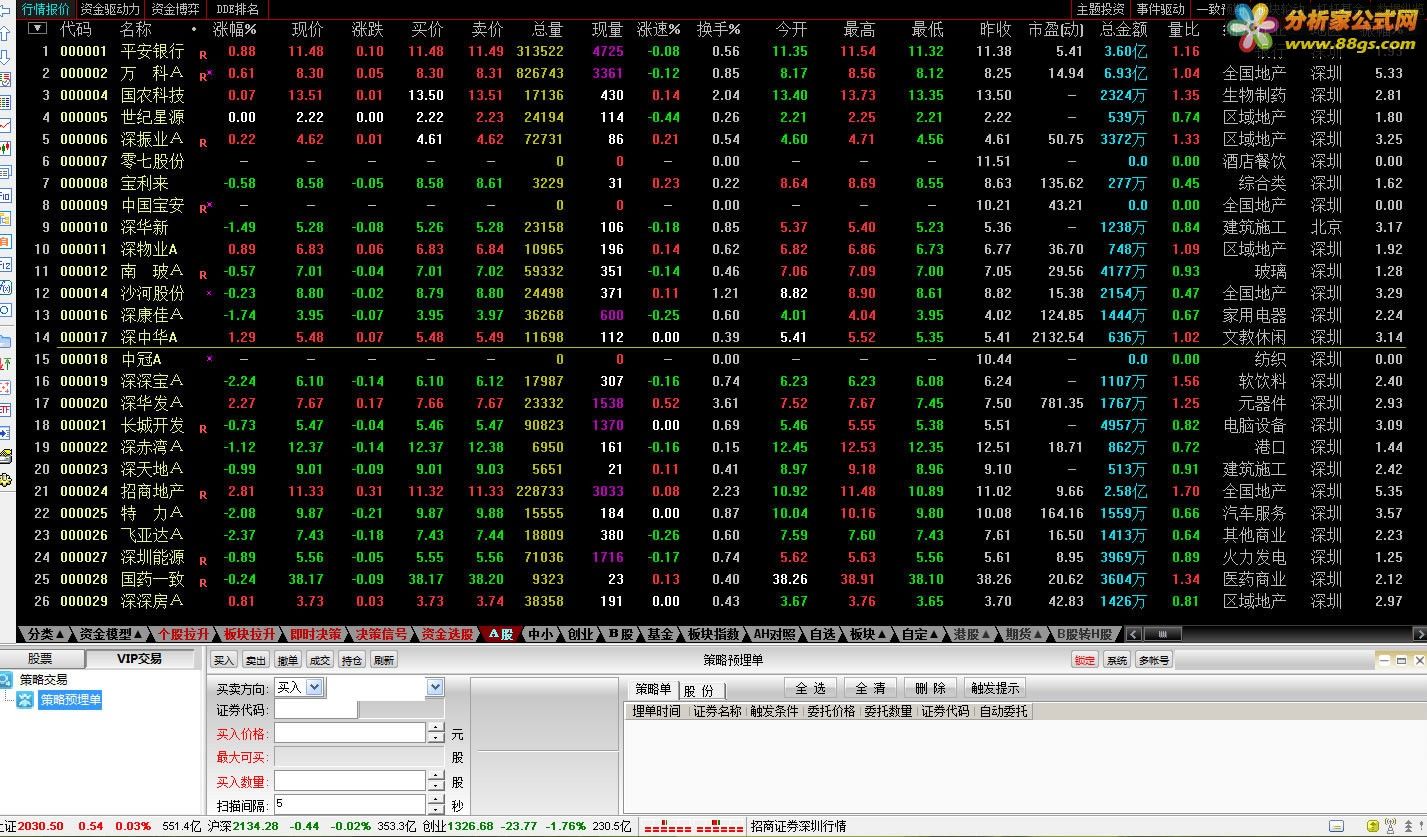The height and width of the screenshot is (837, 1427).
Task: Select the 策略预埋单 tree item
Action: pyautogui.click(x=70, y=700)
